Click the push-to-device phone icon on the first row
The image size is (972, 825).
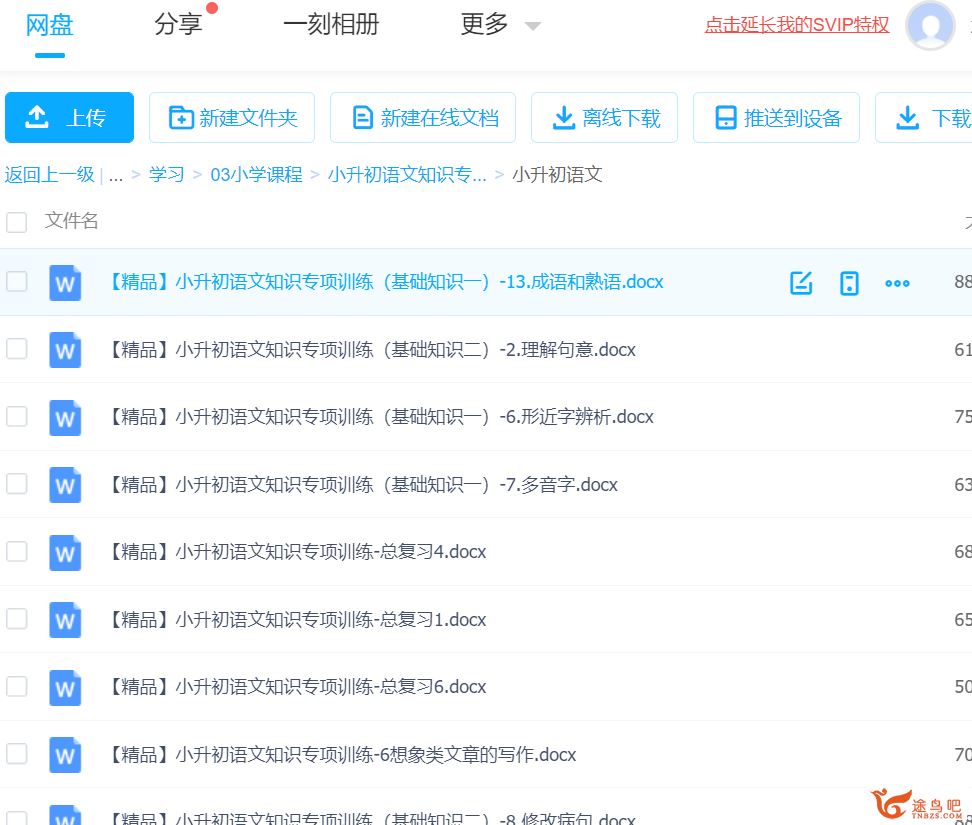coord(849,283)
